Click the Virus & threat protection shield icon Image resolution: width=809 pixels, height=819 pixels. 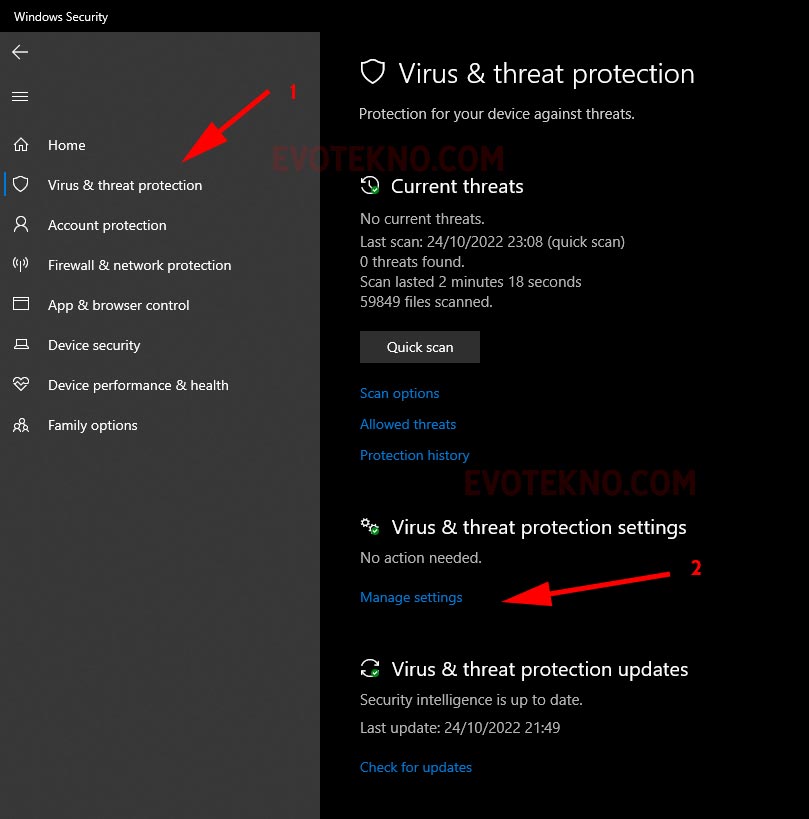coord(20,185)
